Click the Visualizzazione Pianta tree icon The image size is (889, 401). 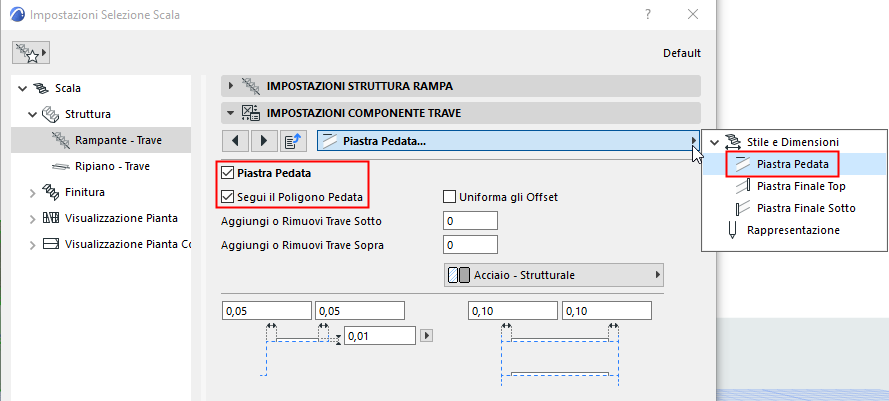click(51, 218)
